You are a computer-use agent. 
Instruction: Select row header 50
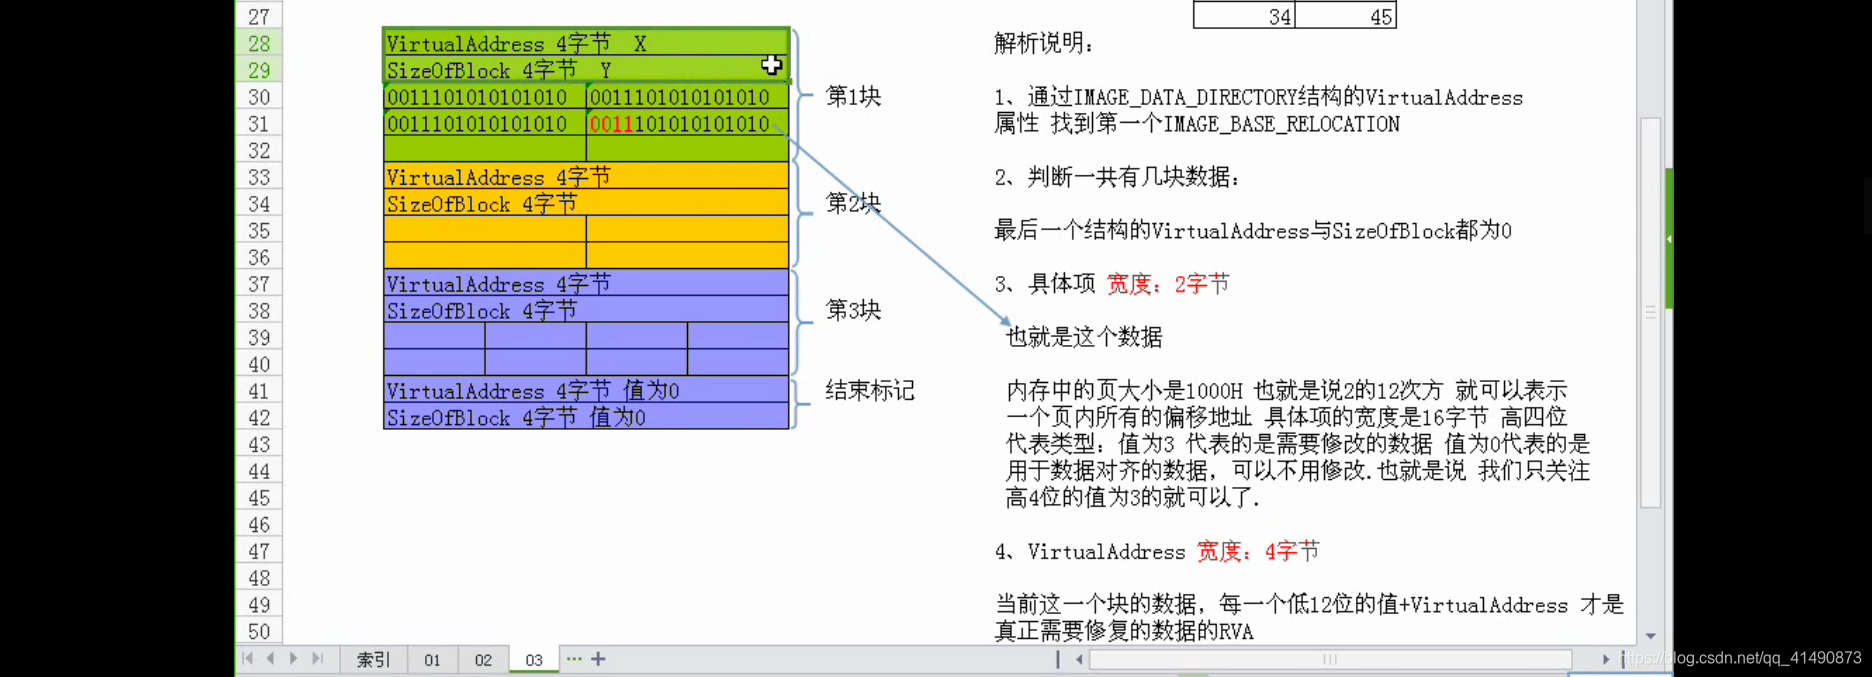coord(259,631)
